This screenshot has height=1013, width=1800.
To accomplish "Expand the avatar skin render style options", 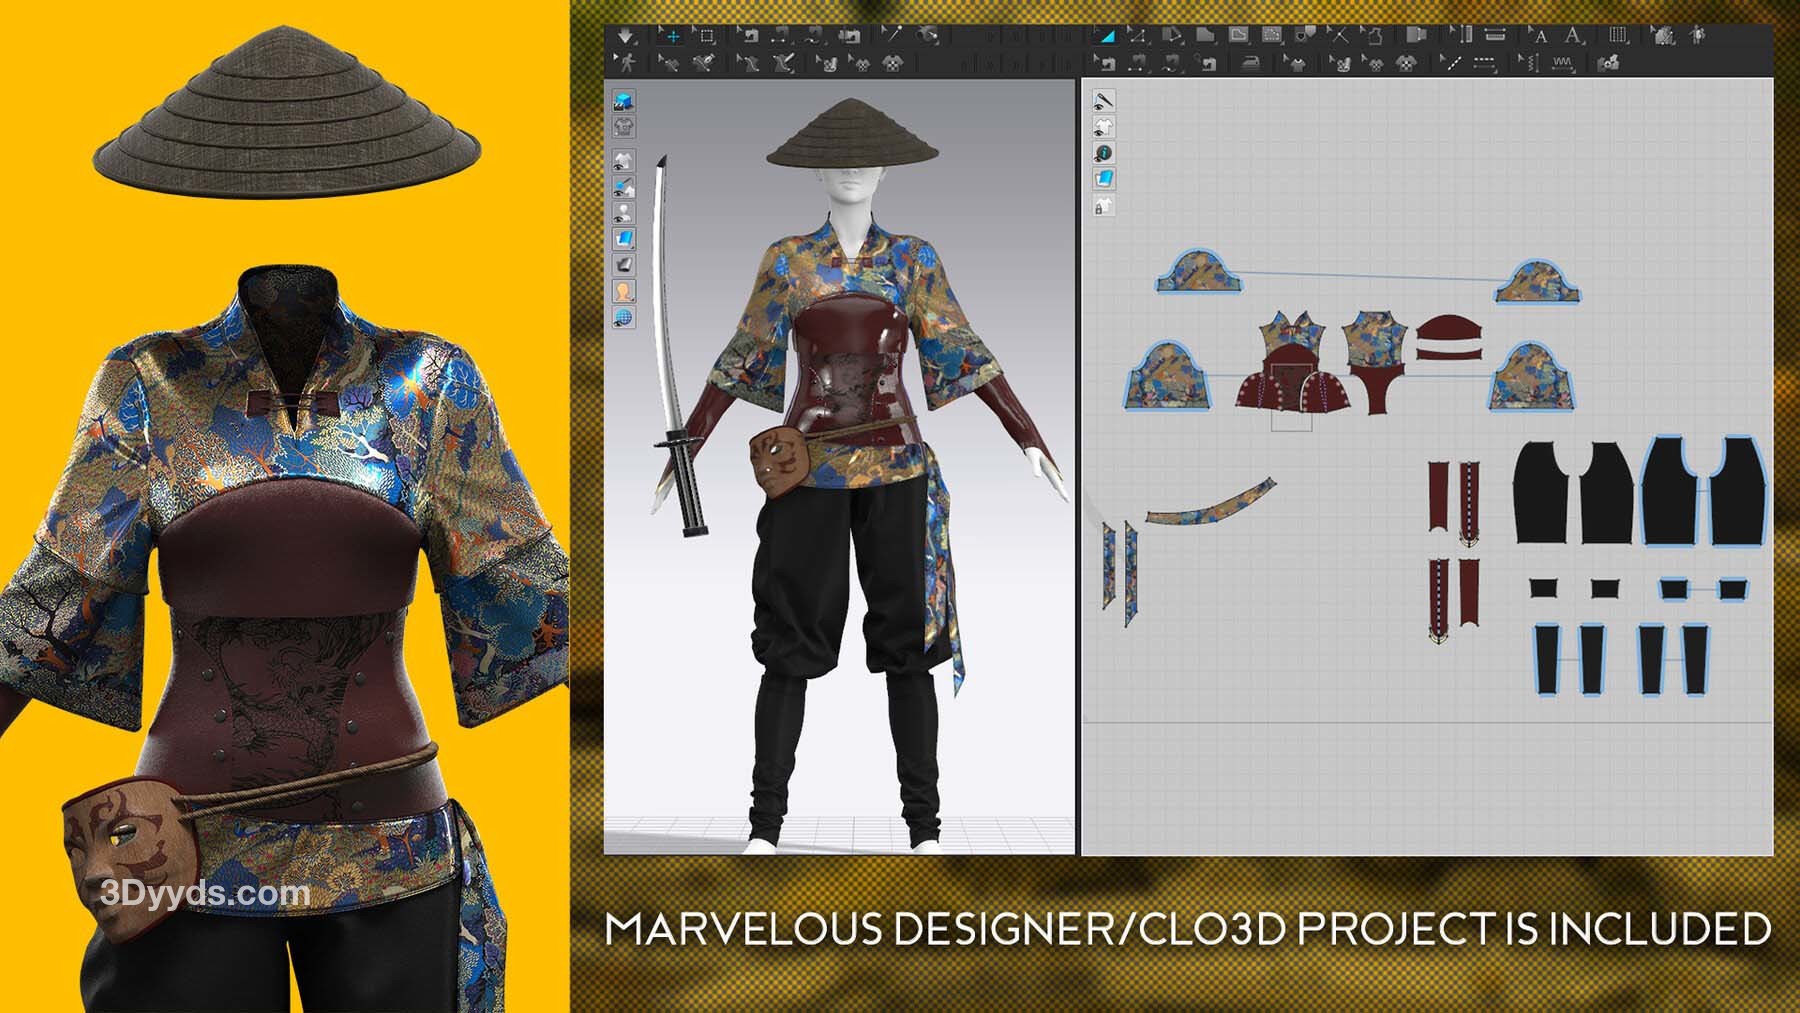I will [x=623, y=291].
